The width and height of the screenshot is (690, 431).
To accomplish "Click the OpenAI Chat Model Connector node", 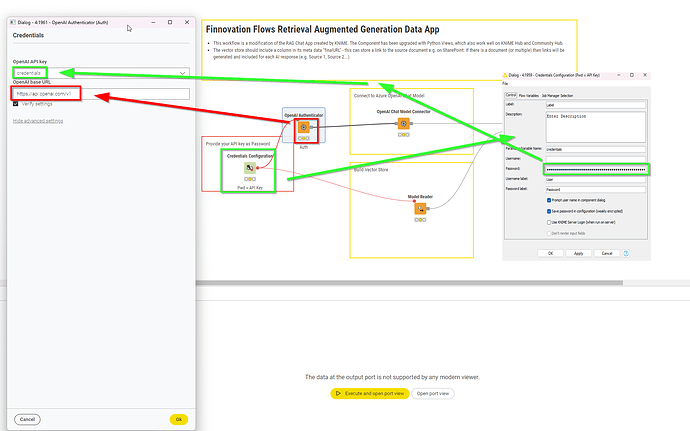I will point(404,124).
